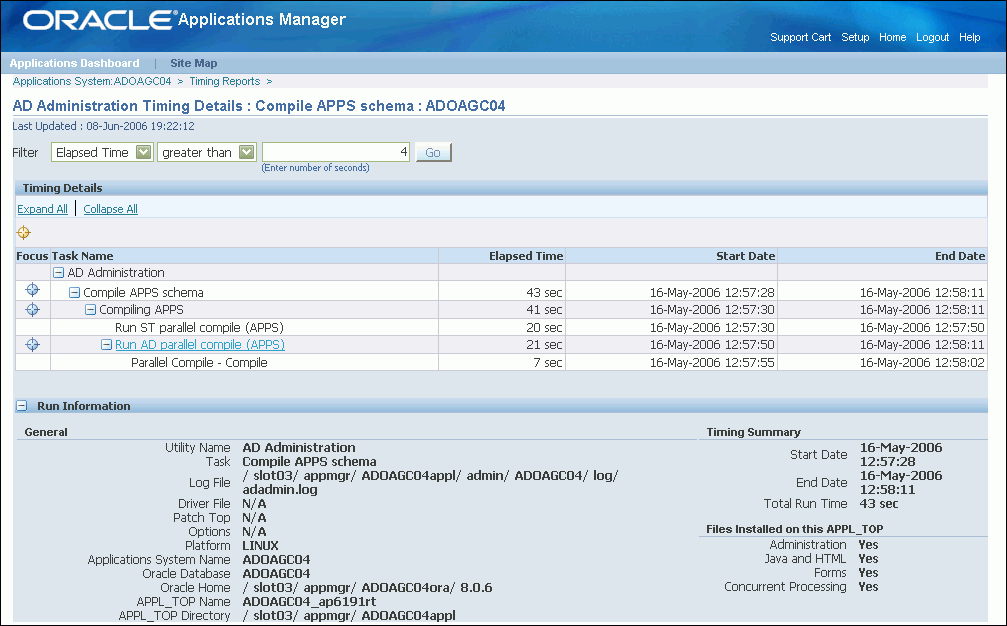Screen dimensions: 1007x626
Task: Collapse Run AD parallel compile node
Action: point(107,345)
